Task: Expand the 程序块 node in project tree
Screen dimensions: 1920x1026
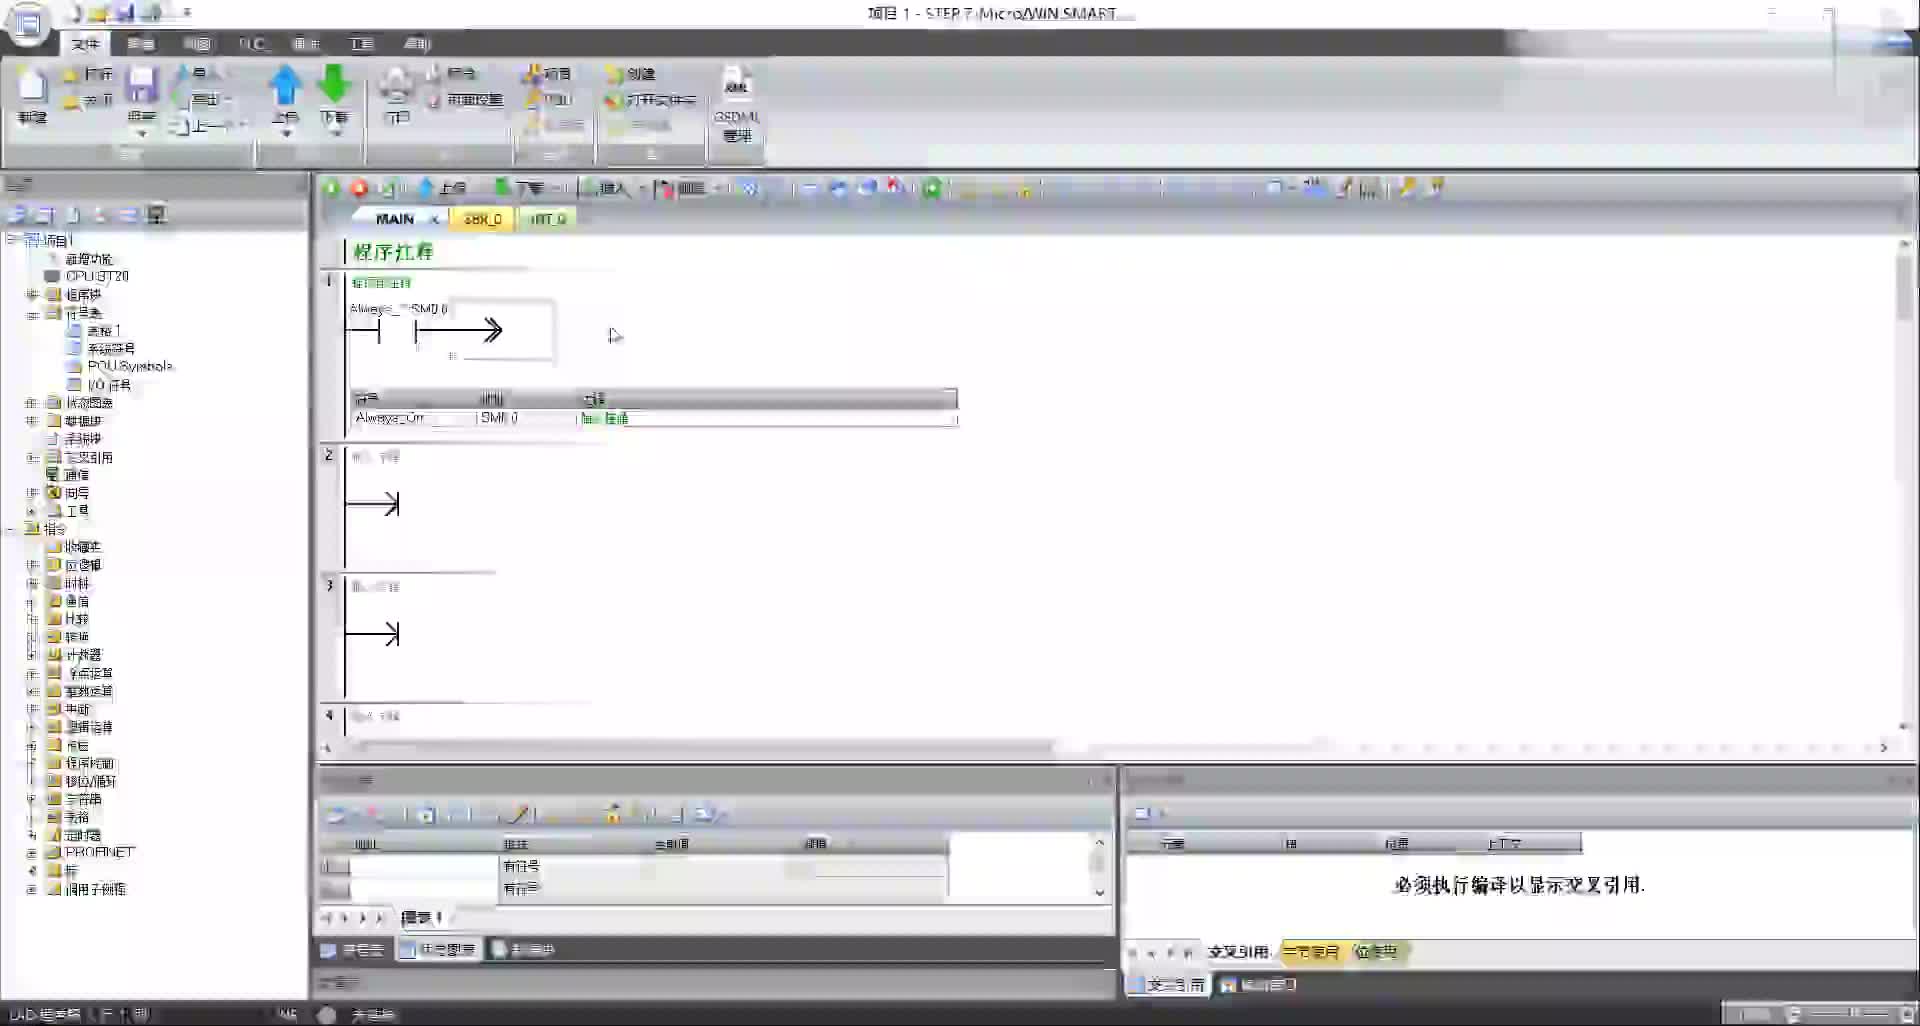Action: 32,295
